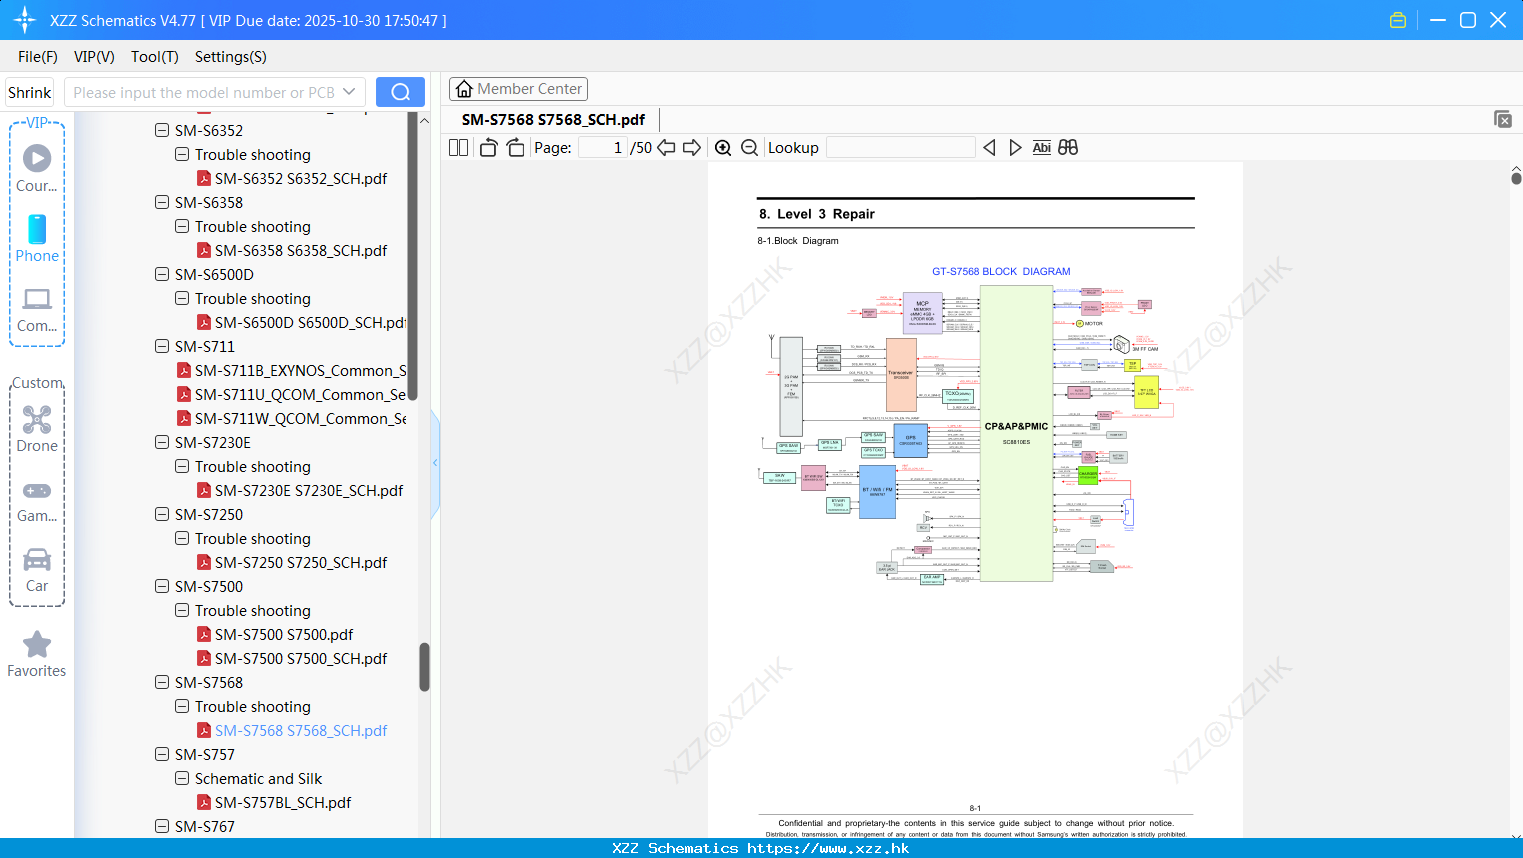
Task: Click the Member Center button
Action: tap(518, 89)
